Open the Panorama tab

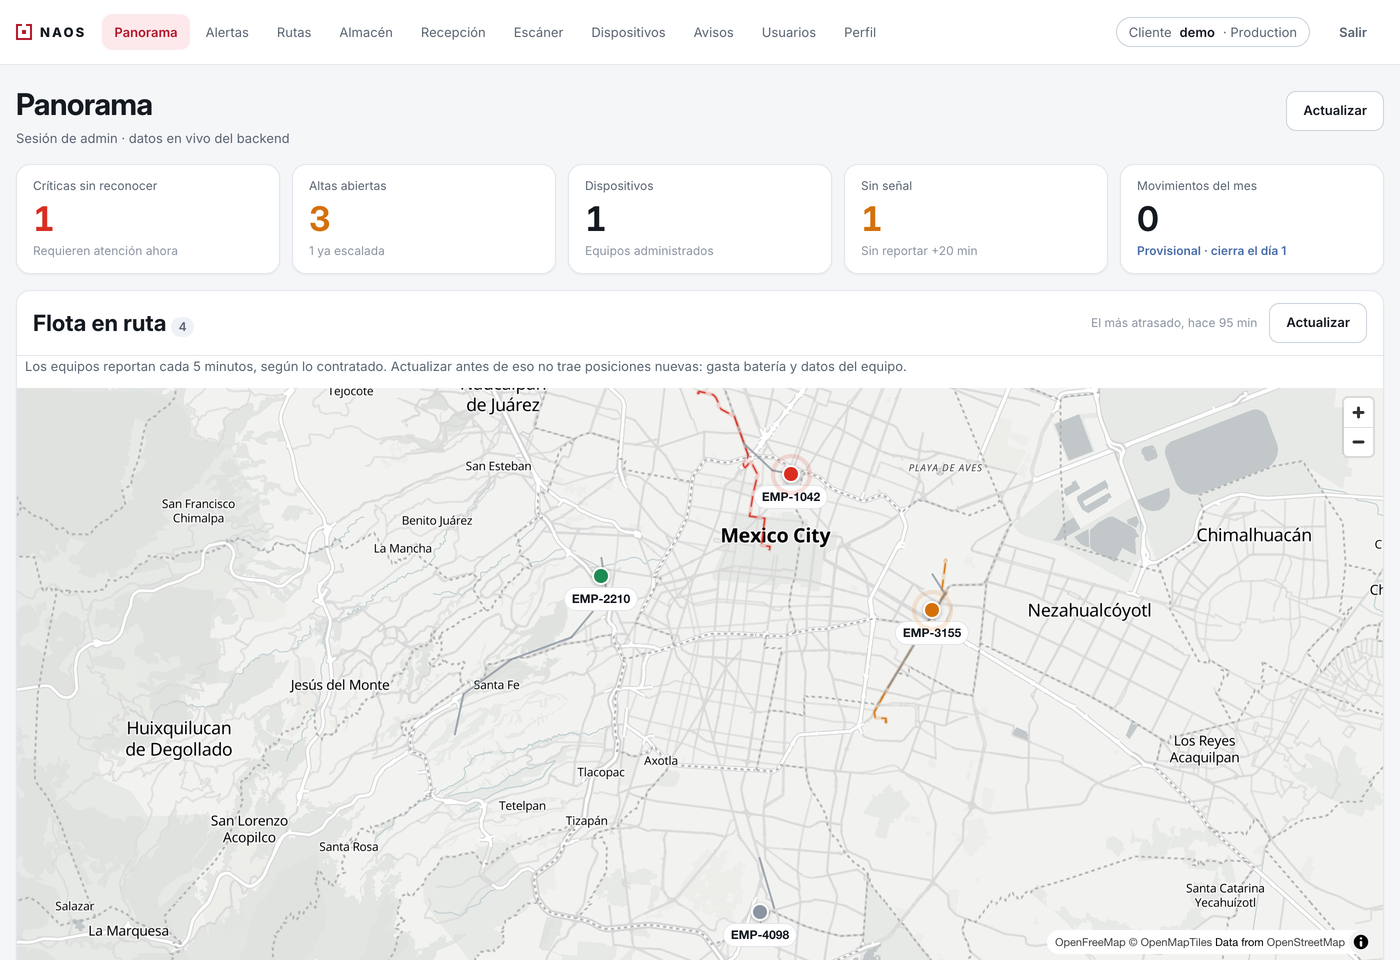[x=146, y=32]
